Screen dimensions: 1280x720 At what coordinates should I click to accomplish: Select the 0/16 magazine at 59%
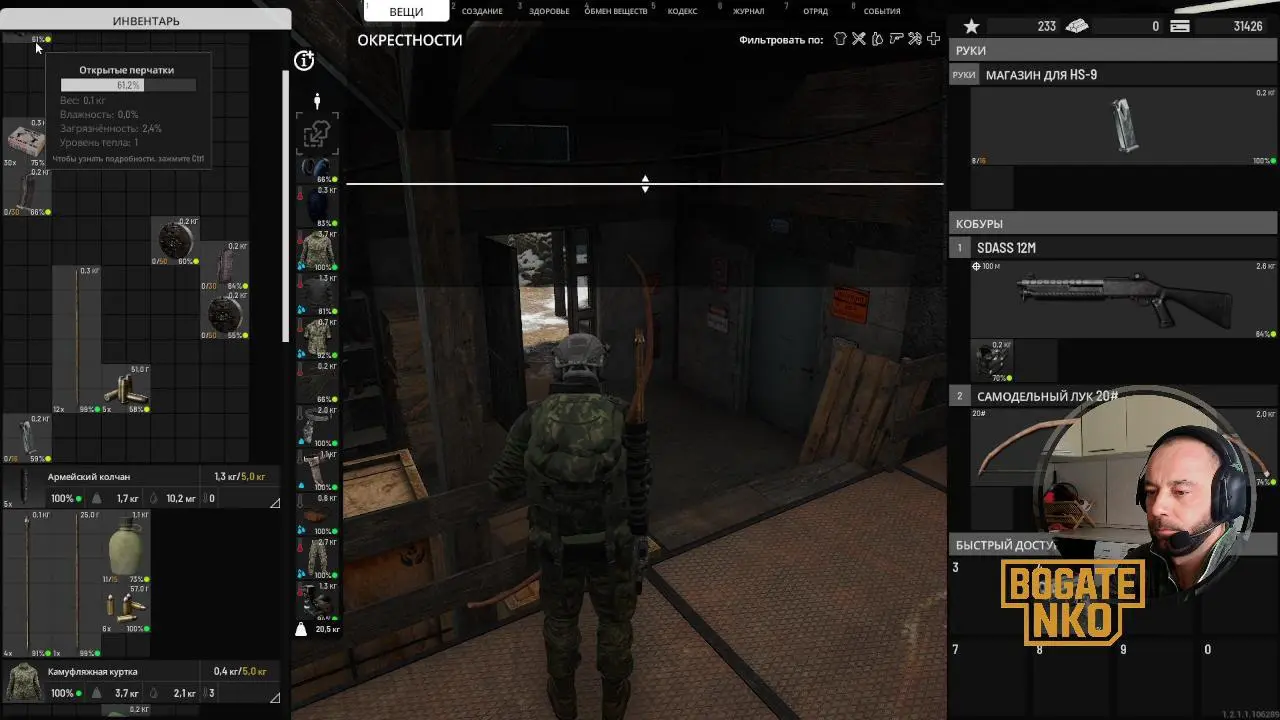click(27, 438)
